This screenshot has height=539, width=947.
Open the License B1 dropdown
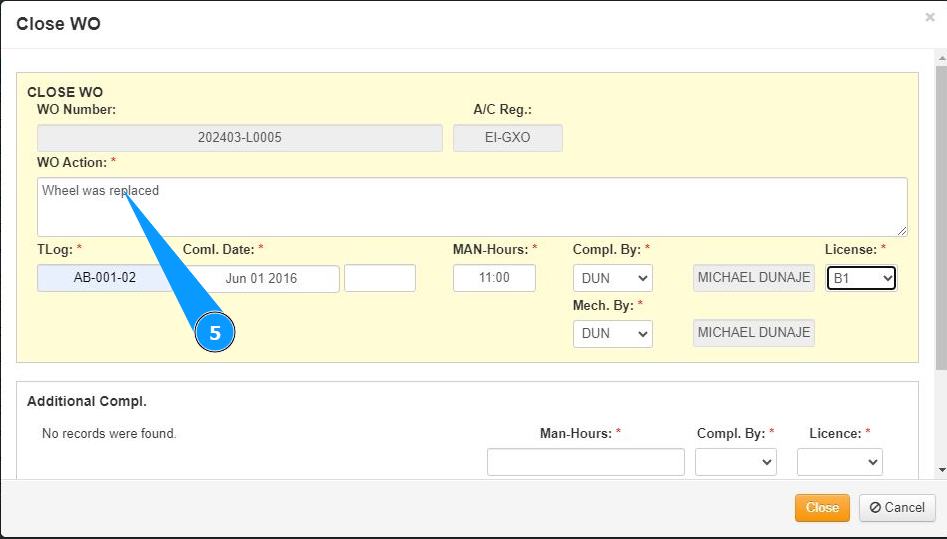coord(861,278)
